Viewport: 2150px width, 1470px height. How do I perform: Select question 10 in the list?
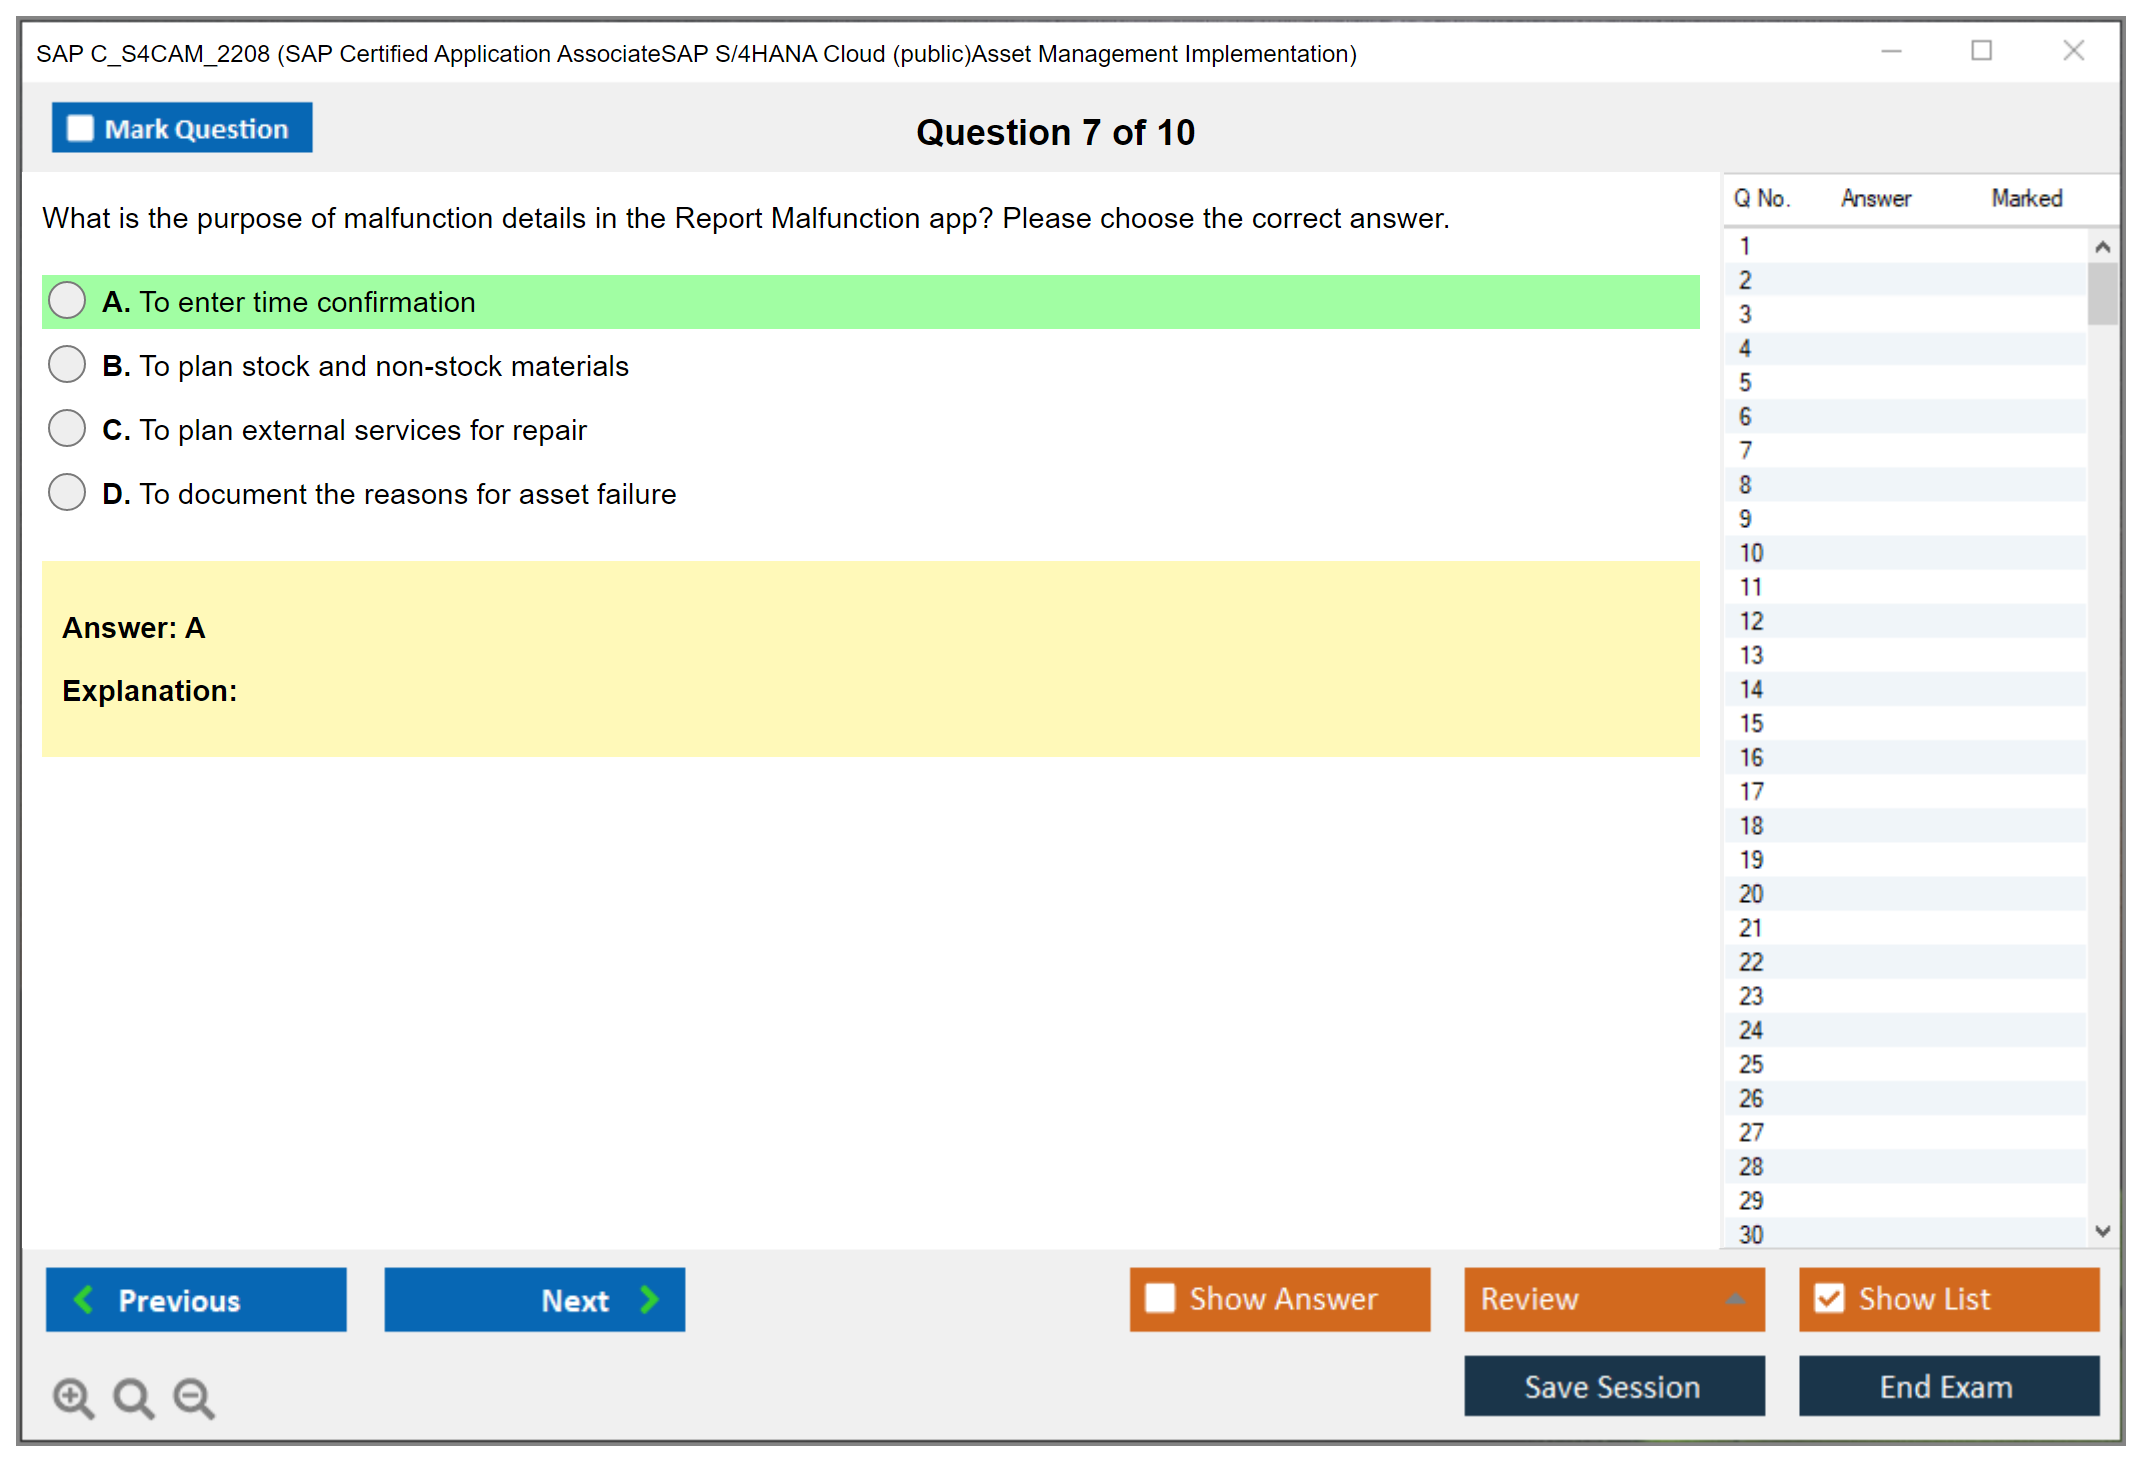tap(1751, 553)
